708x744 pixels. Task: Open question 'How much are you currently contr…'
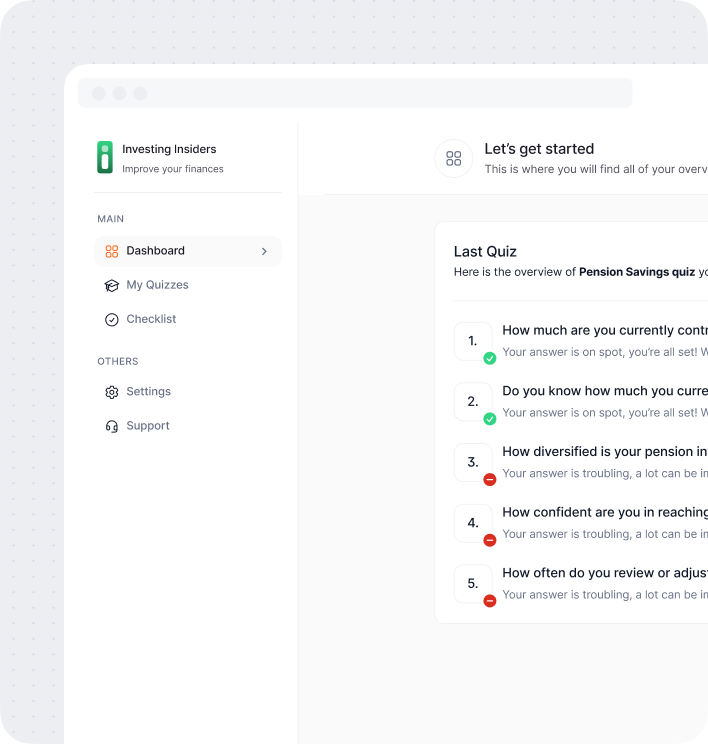(605, 331)
